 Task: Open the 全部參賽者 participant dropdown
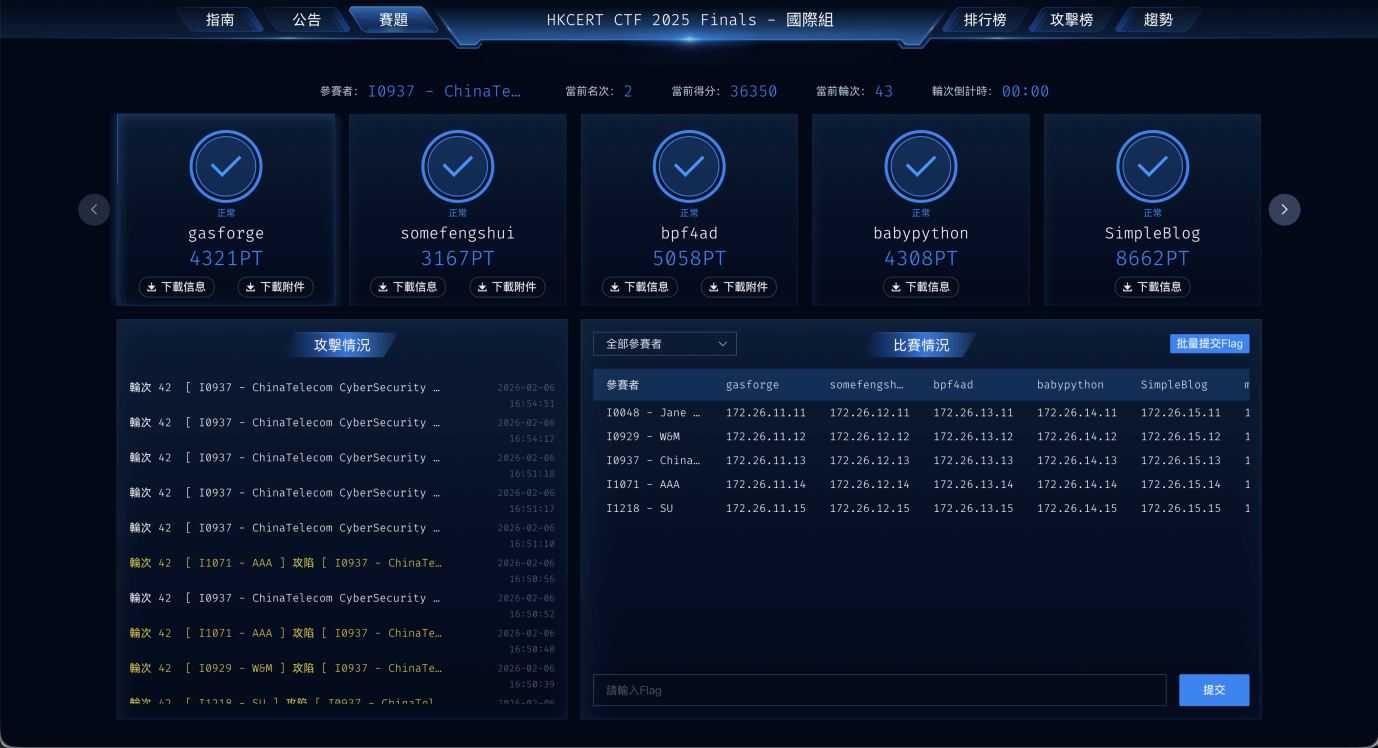click(664, 344)
